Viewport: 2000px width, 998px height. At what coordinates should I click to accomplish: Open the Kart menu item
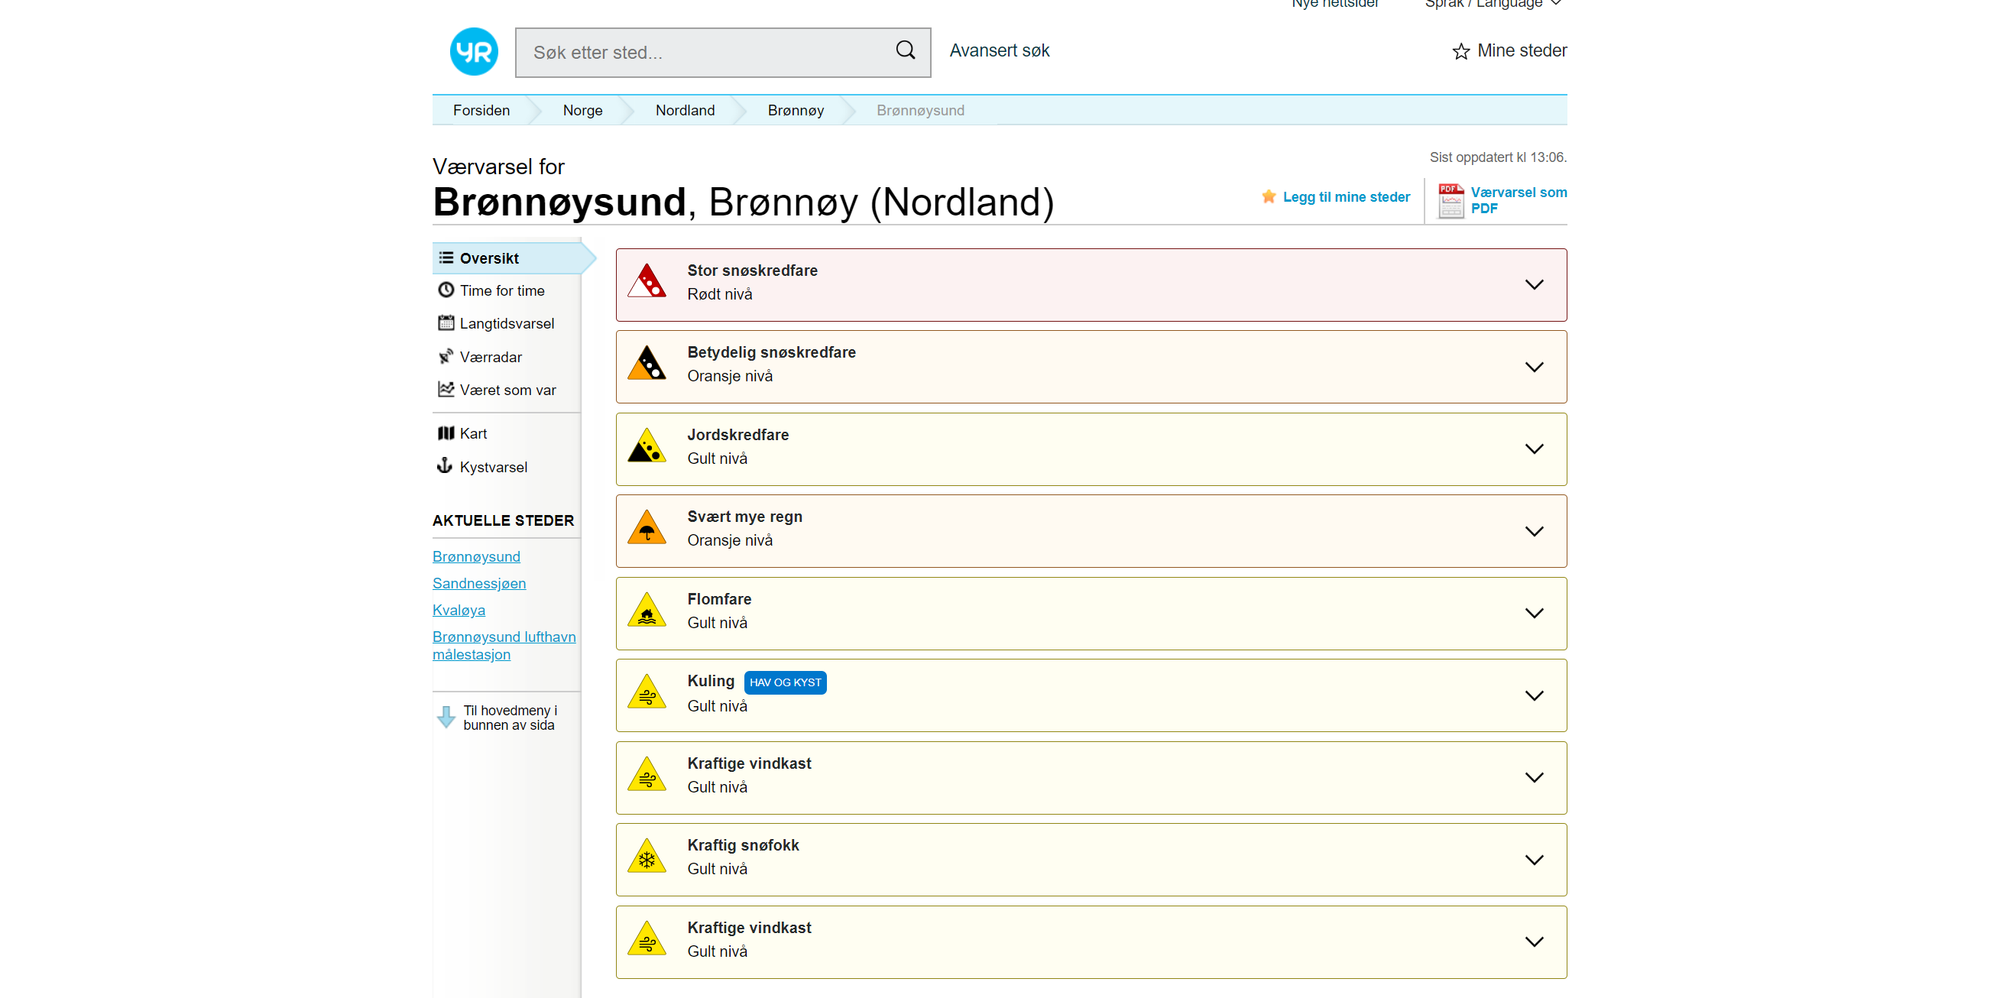[x=473, y=433]
